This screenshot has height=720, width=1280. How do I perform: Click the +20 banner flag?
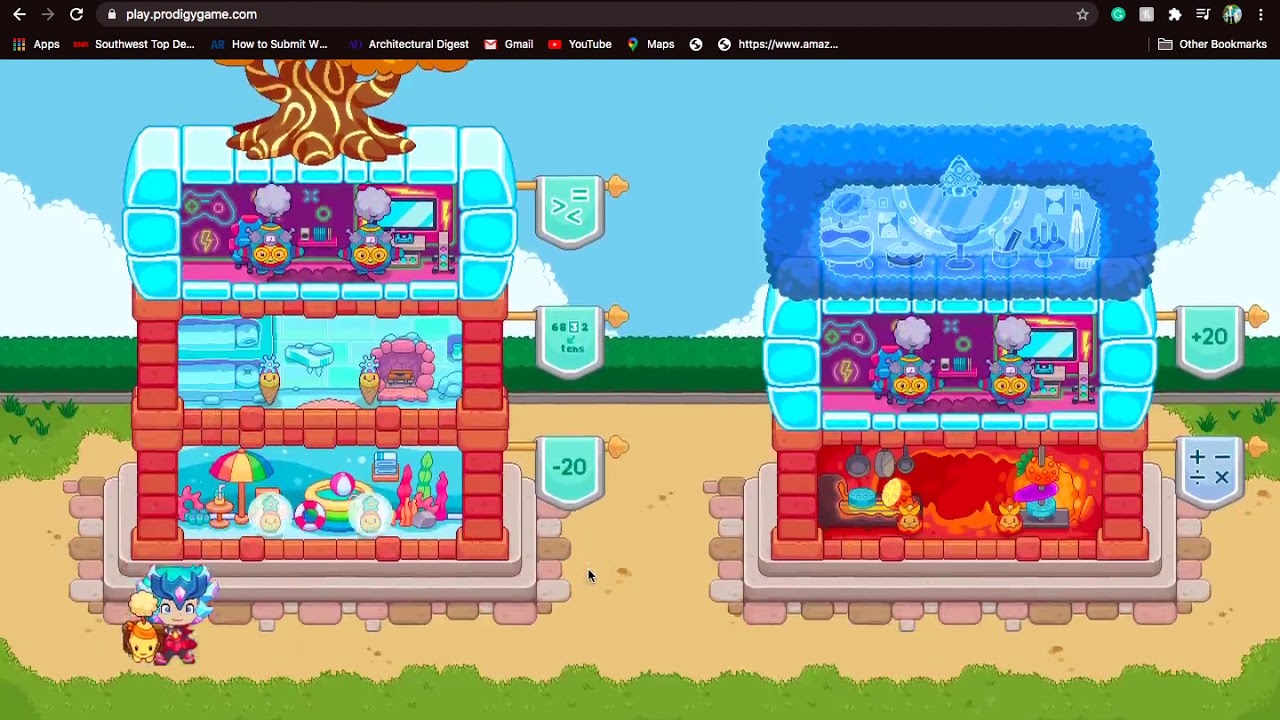1210,341
